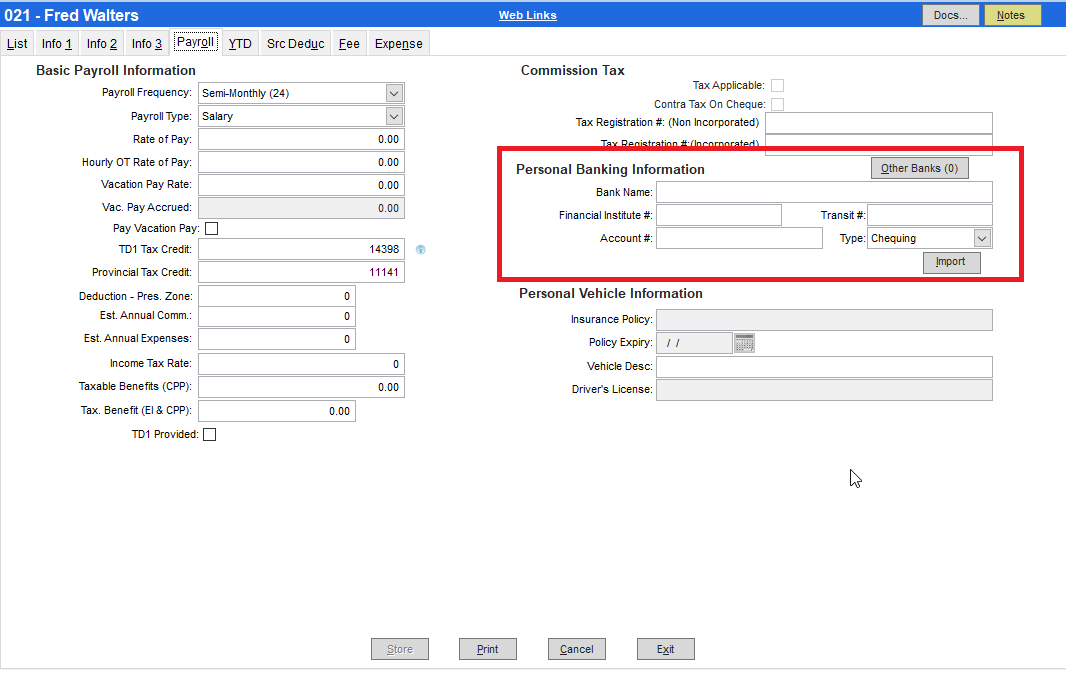This screenshot has width=1066, height=673.
Task: Click inside the Bank Name field
Action: tap(825, 191)
